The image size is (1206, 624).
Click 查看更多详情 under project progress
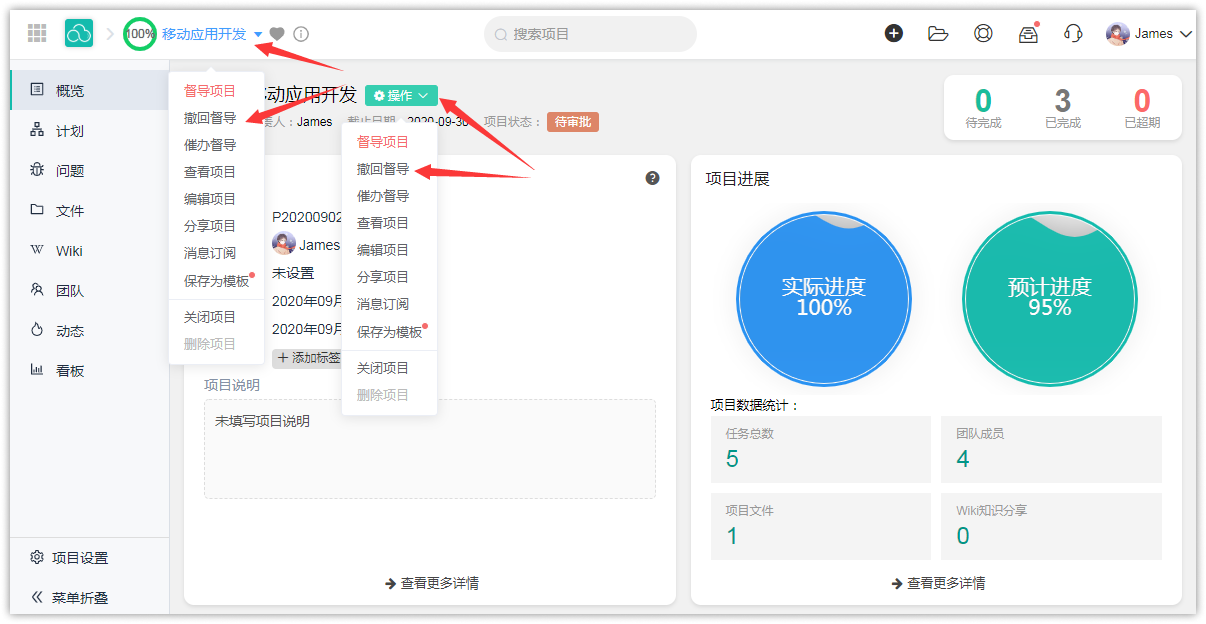coord(938,583)
